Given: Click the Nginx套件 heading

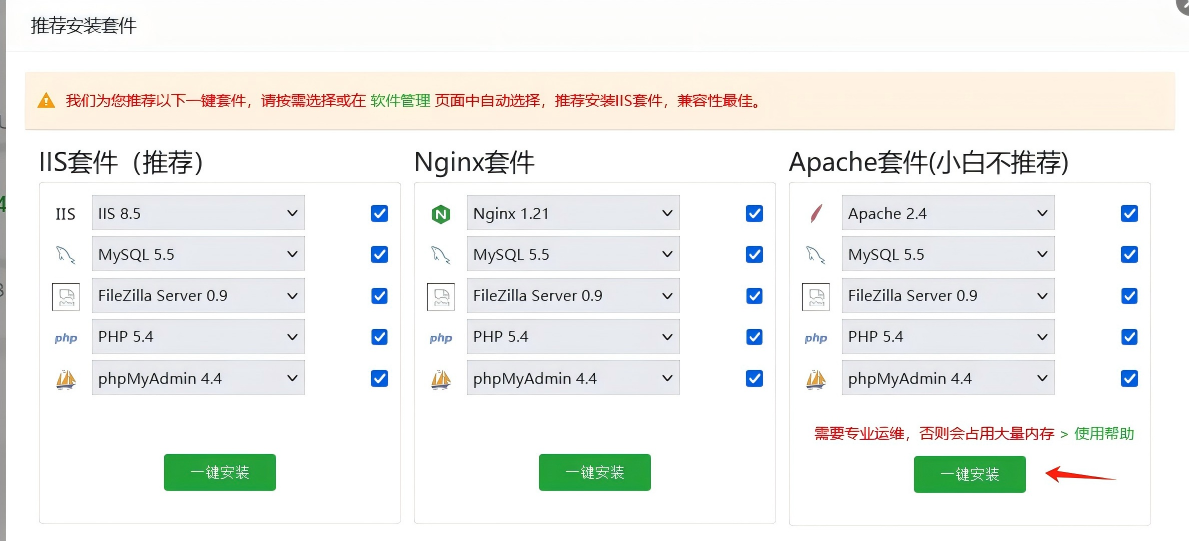Looking at the screenshot, I should pyautogui.click(x=475, y=162).
